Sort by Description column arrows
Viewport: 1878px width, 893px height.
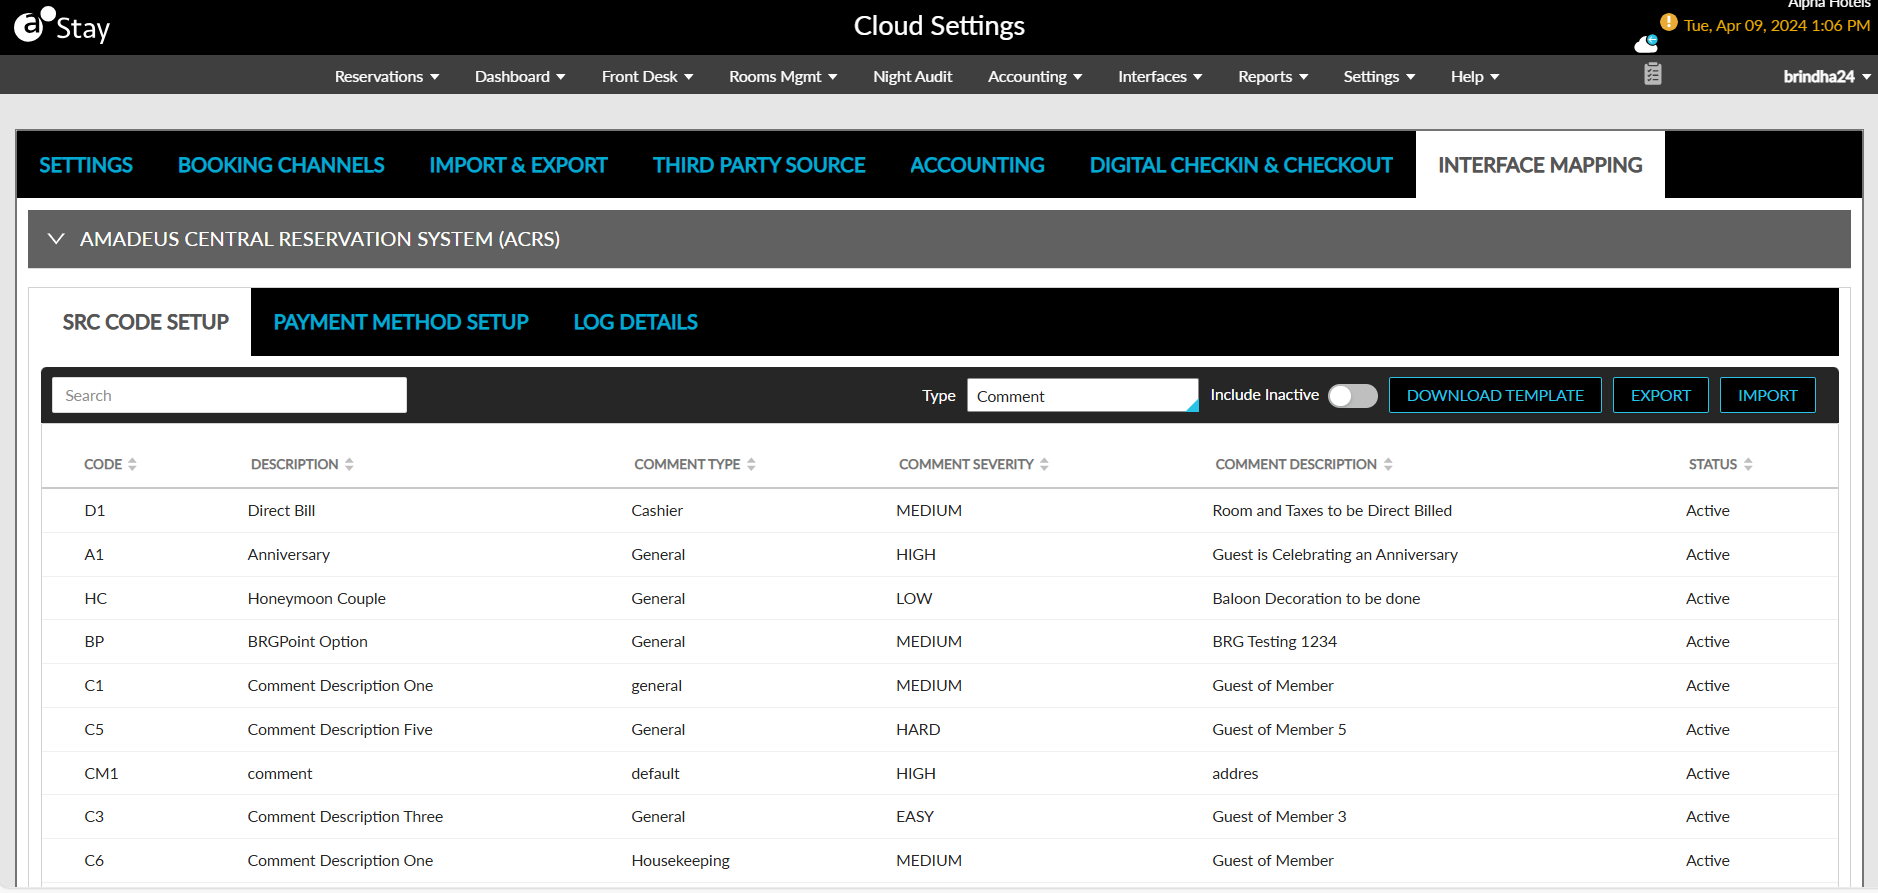coord(349,464)
